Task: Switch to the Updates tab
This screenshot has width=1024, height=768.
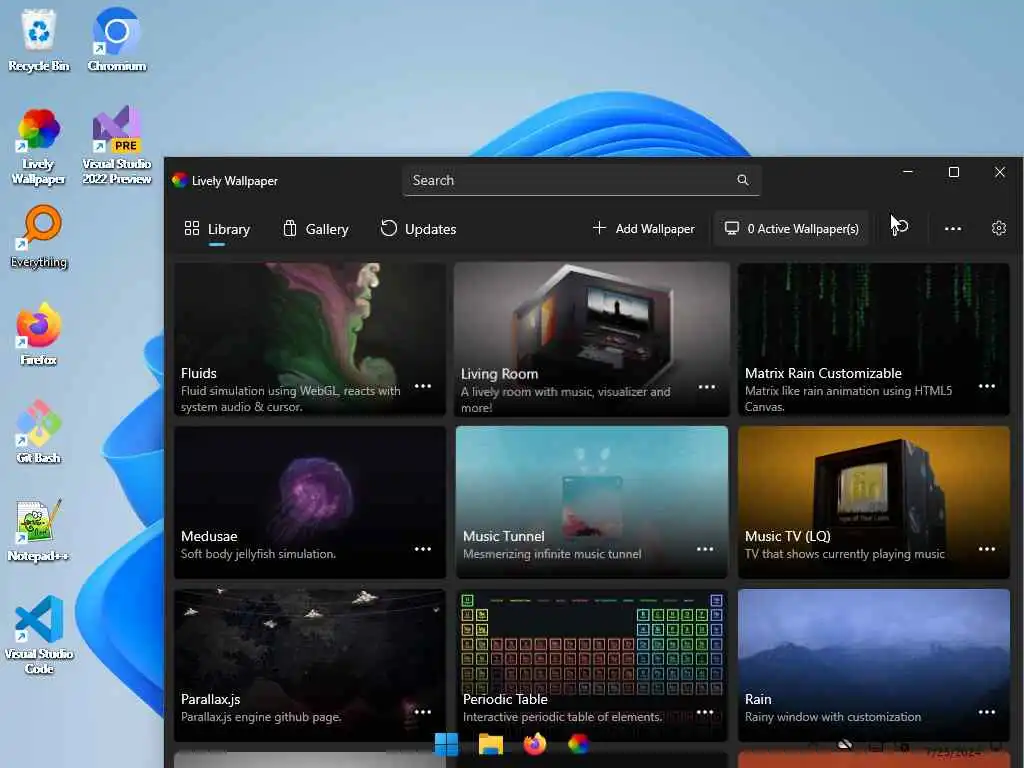Action: pos(419,229)
